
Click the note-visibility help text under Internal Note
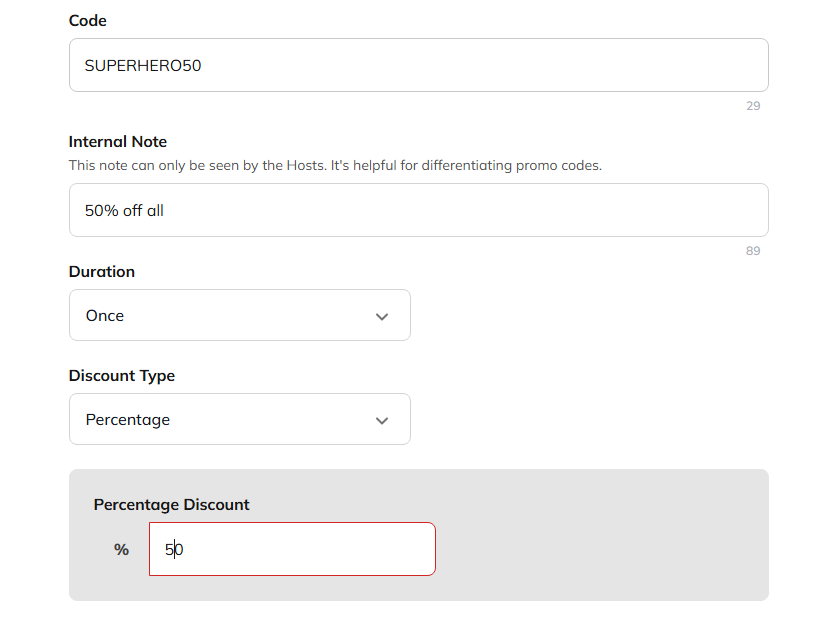(335, 166)
